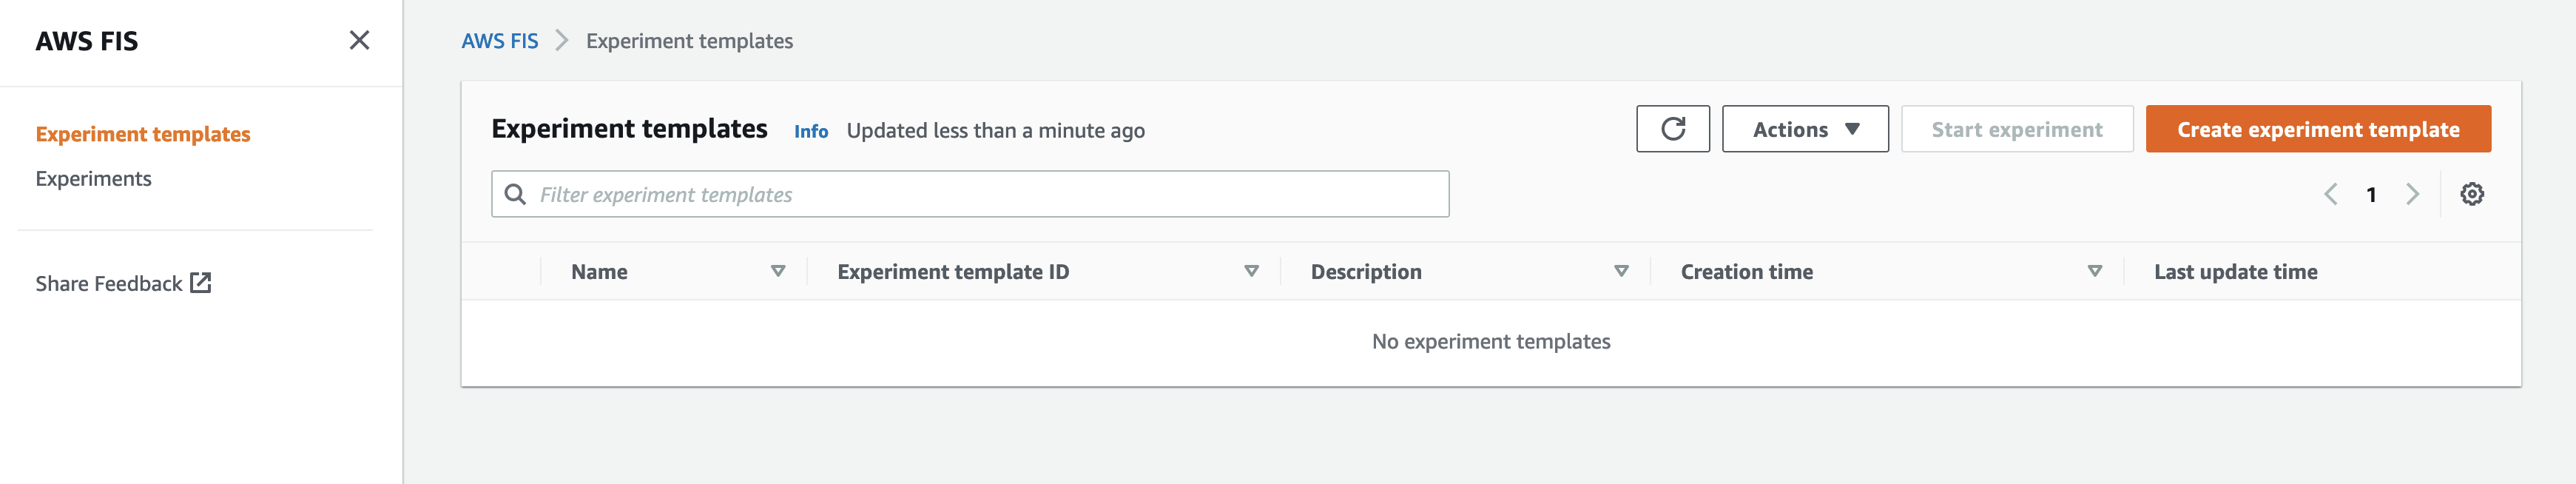Sort by Description column arrow
This screenshot has width=2576, height=484.
[1621, 271]
